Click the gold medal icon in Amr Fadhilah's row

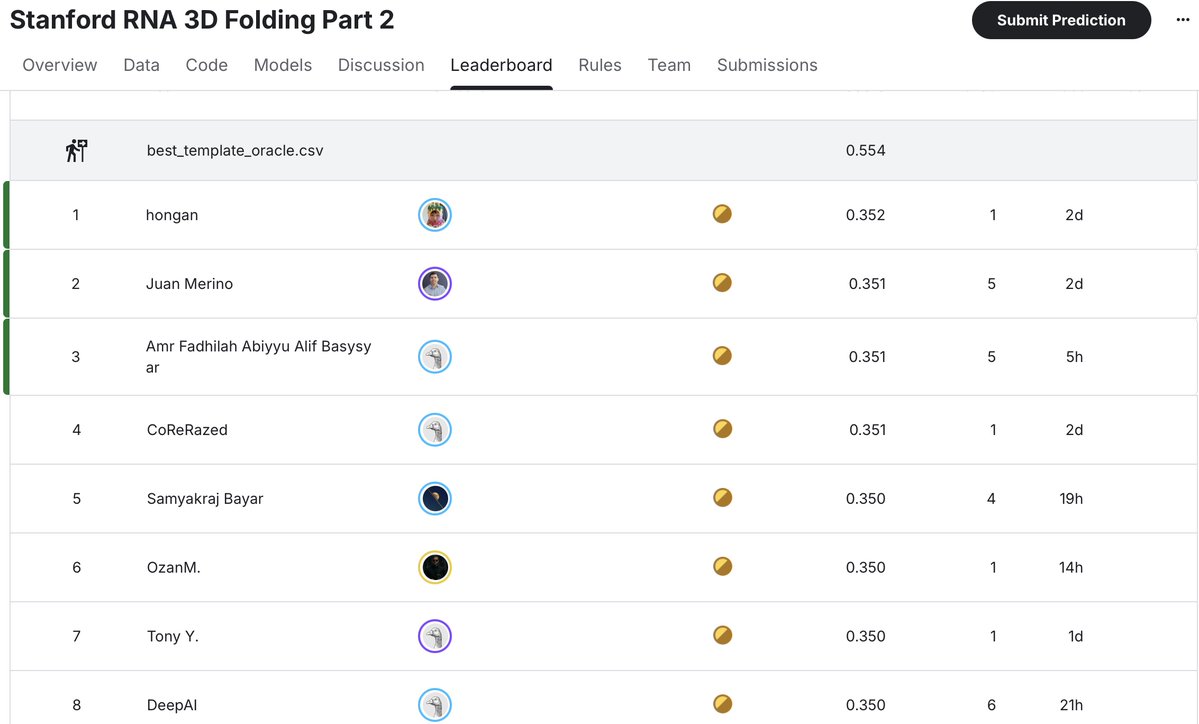pos(722,356)
